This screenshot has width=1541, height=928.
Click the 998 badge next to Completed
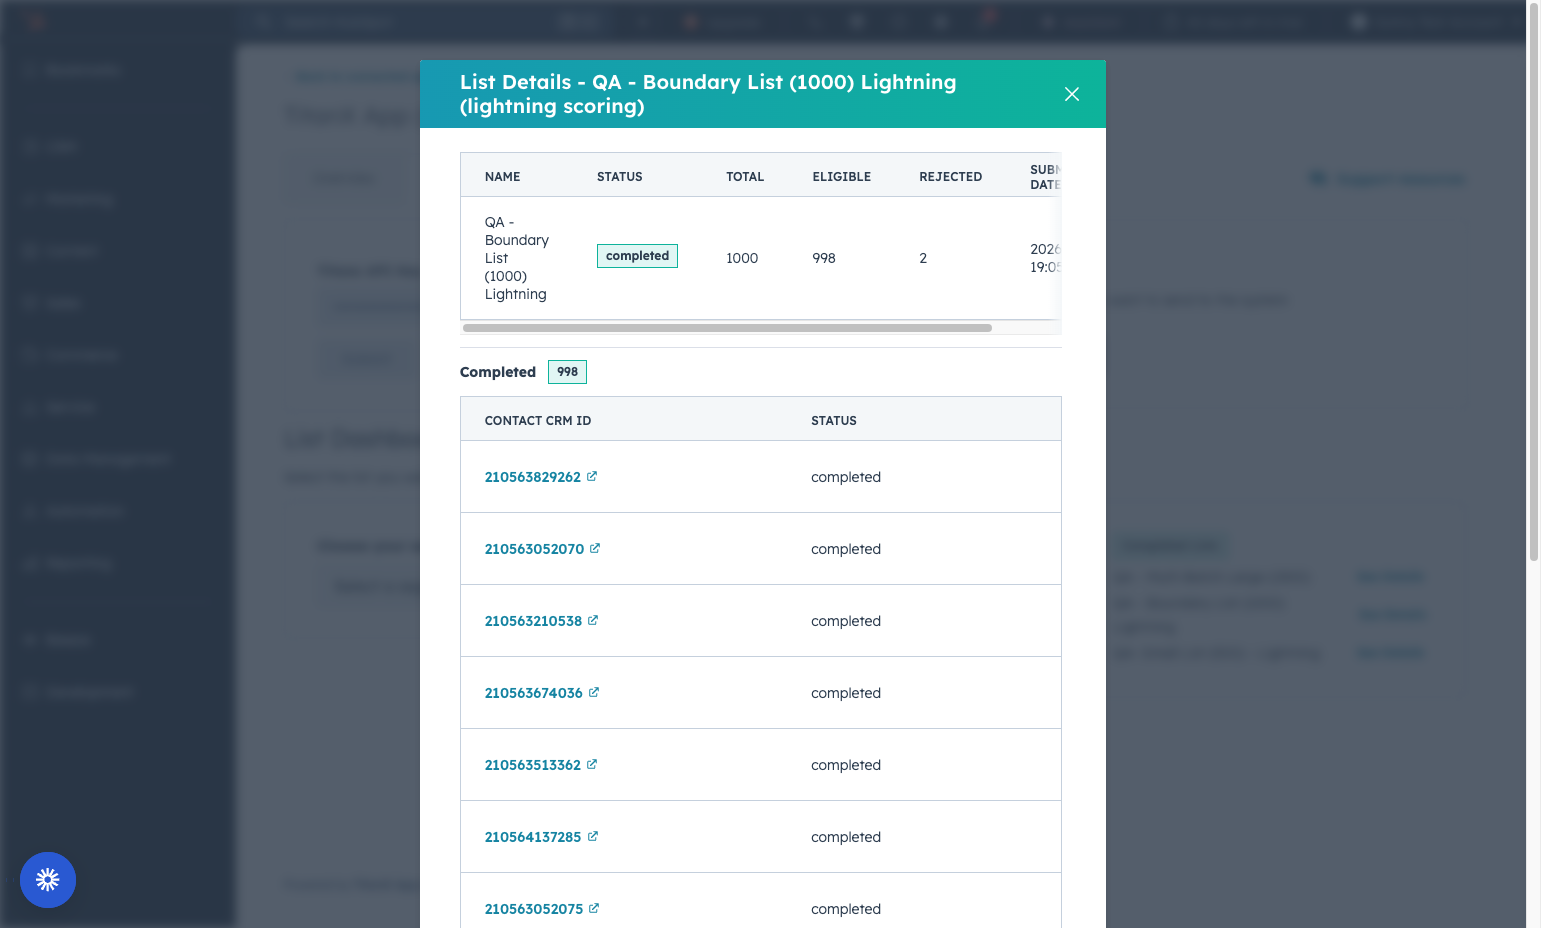567,372
